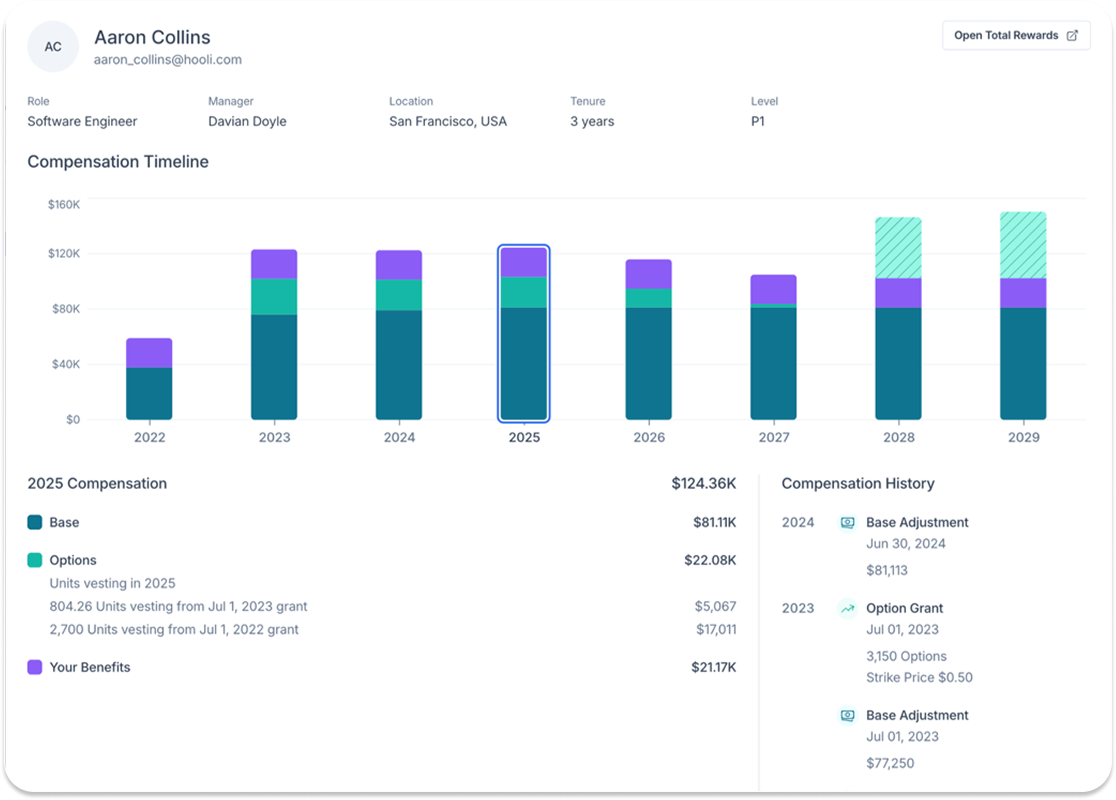This screenshot has height=800, width=1116.
Task: Select the 2022 compensation bar
Action: (149, 379)
